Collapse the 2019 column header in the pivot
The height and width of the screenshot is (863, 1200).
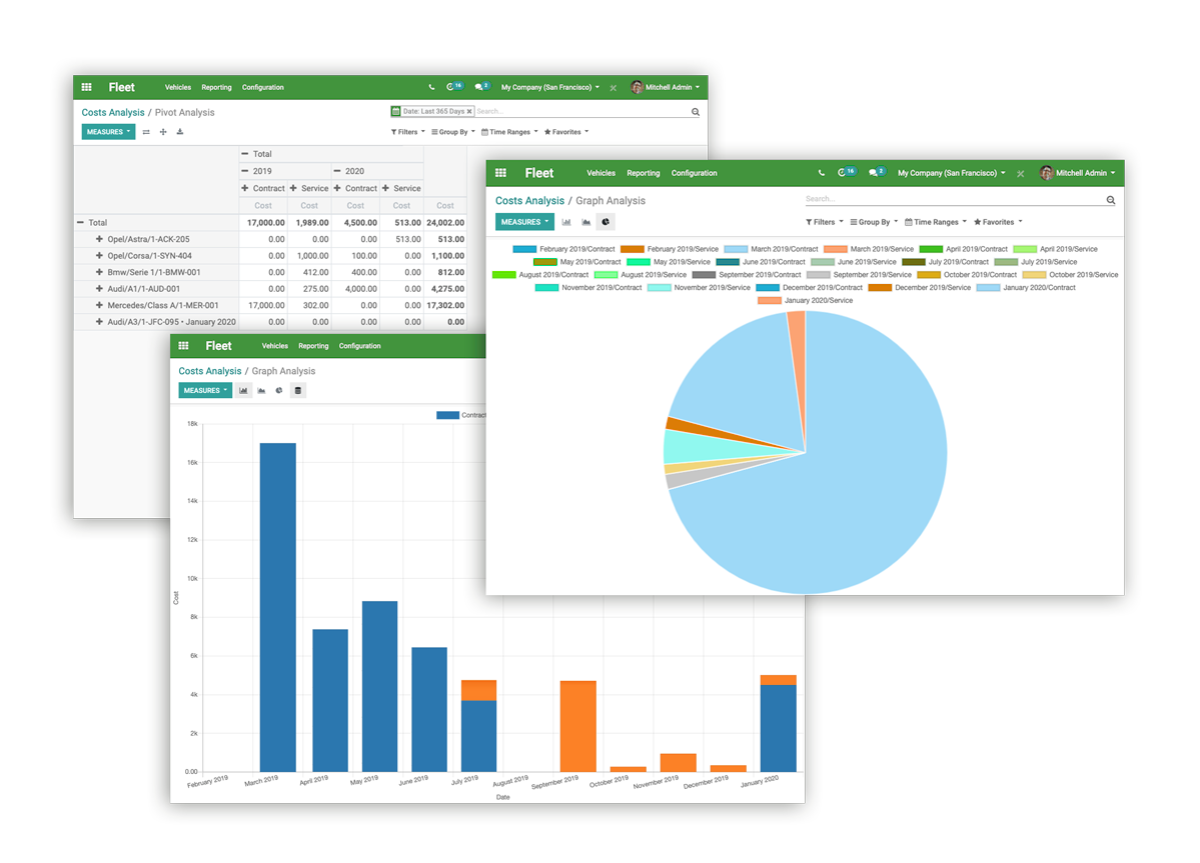[x=246, y=171]
